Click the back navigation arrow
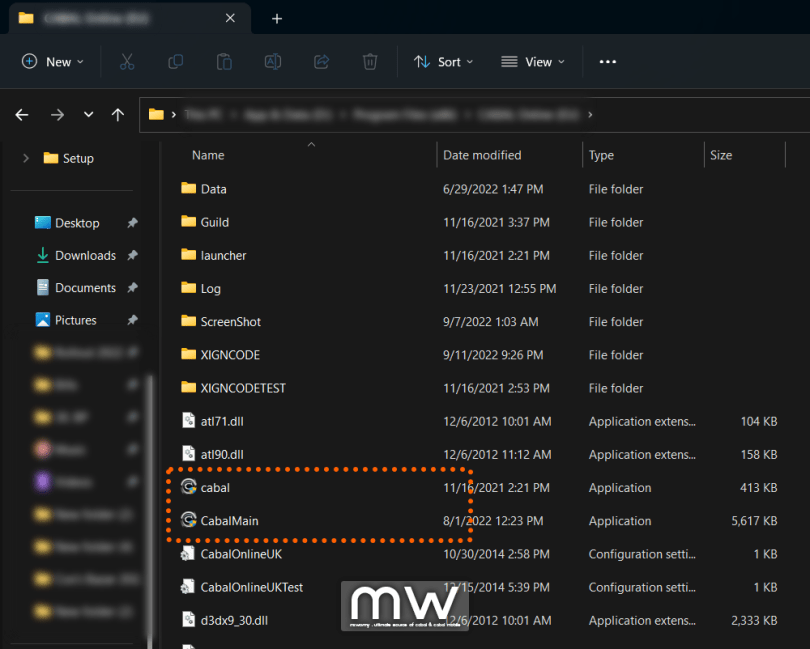This screenshot has width=810, height=649. coord(22,115)
